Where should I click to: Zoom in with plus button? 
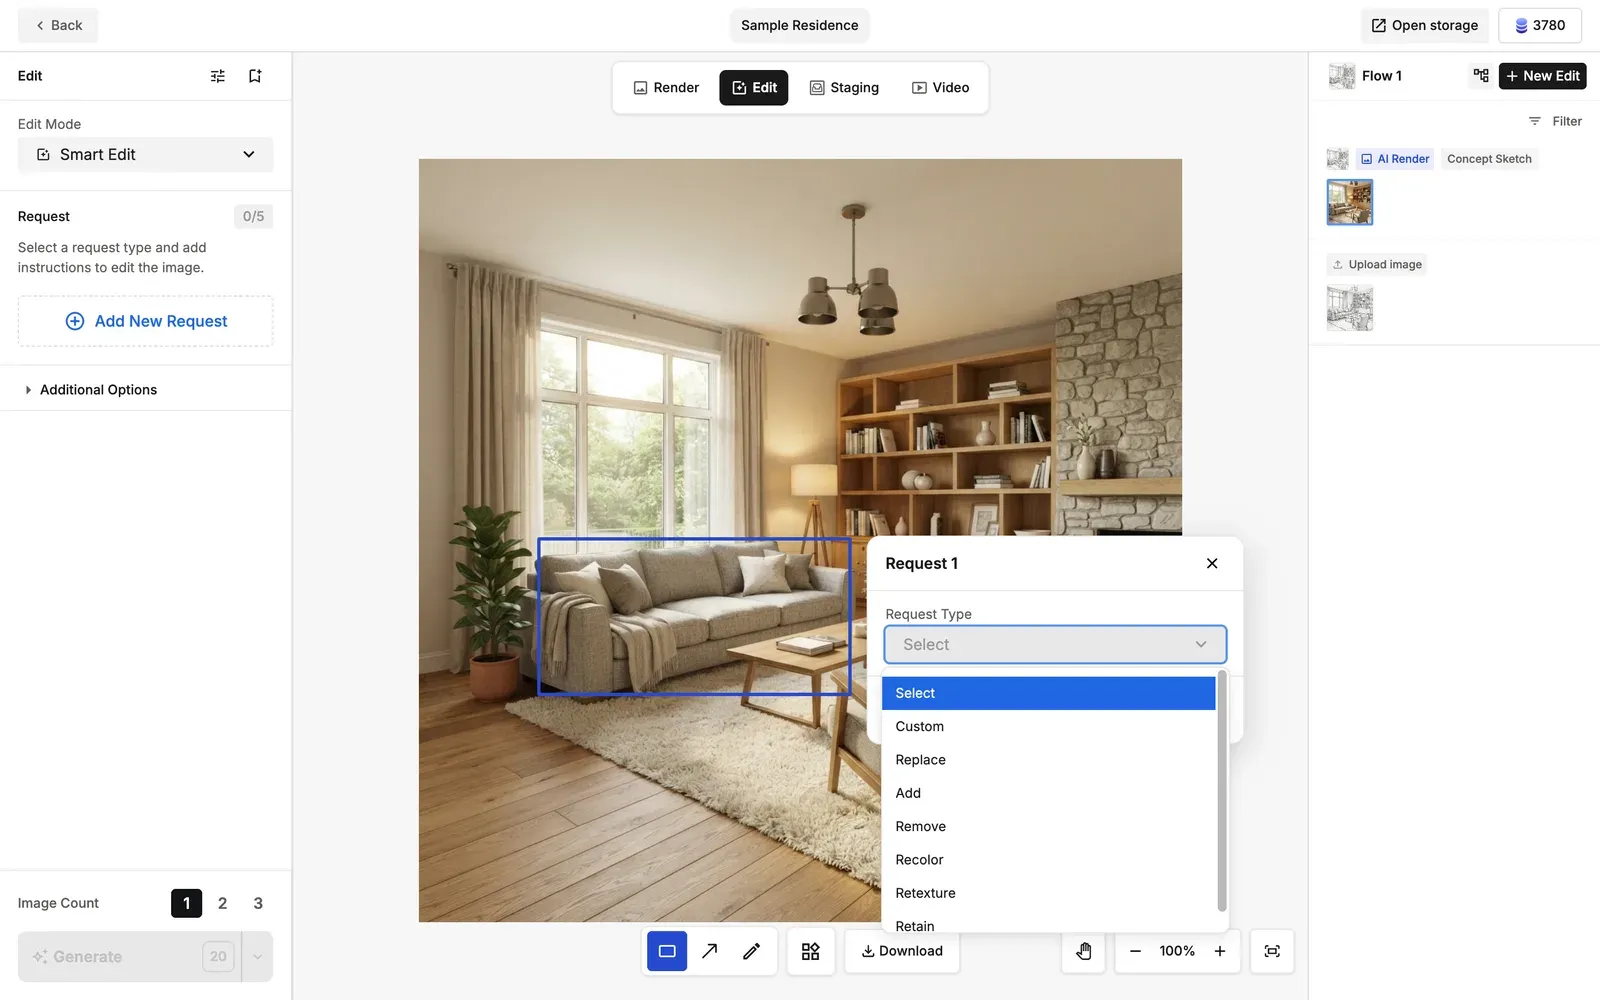(1220, 951)
